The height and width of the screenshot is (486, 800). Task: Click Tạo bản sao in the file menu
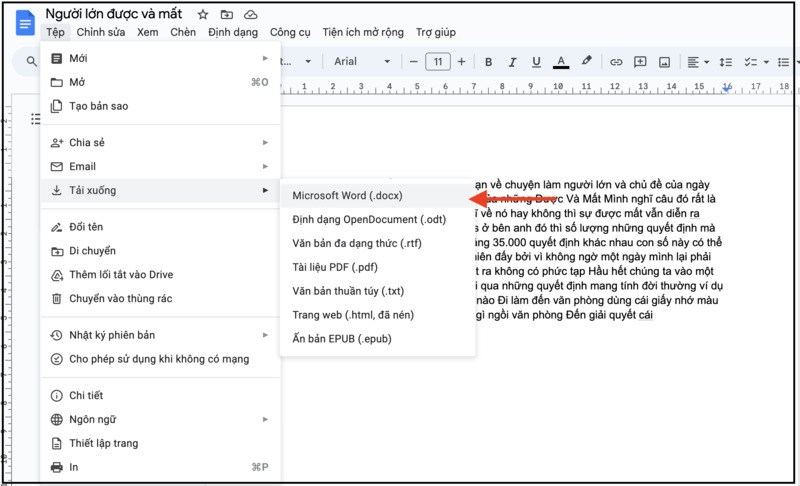98,106
